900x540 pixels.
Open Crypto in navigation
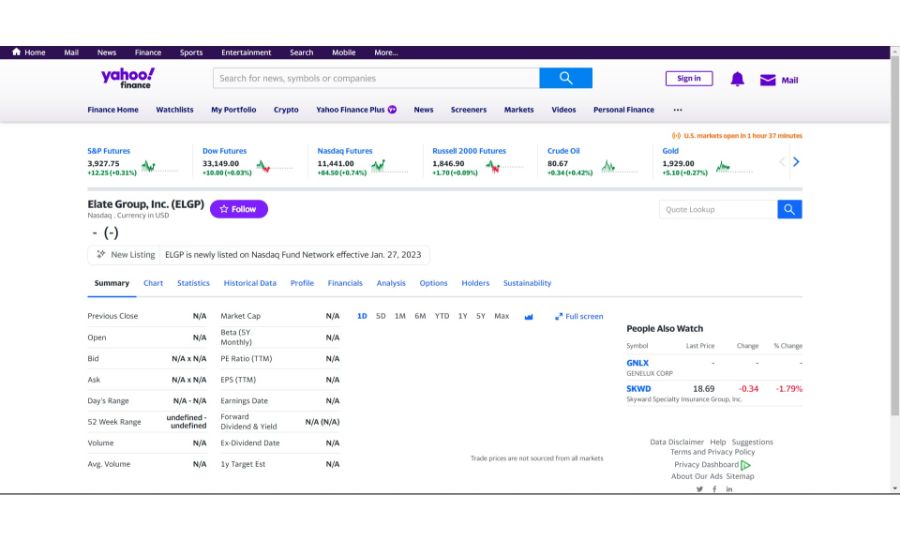pos(286,110)
